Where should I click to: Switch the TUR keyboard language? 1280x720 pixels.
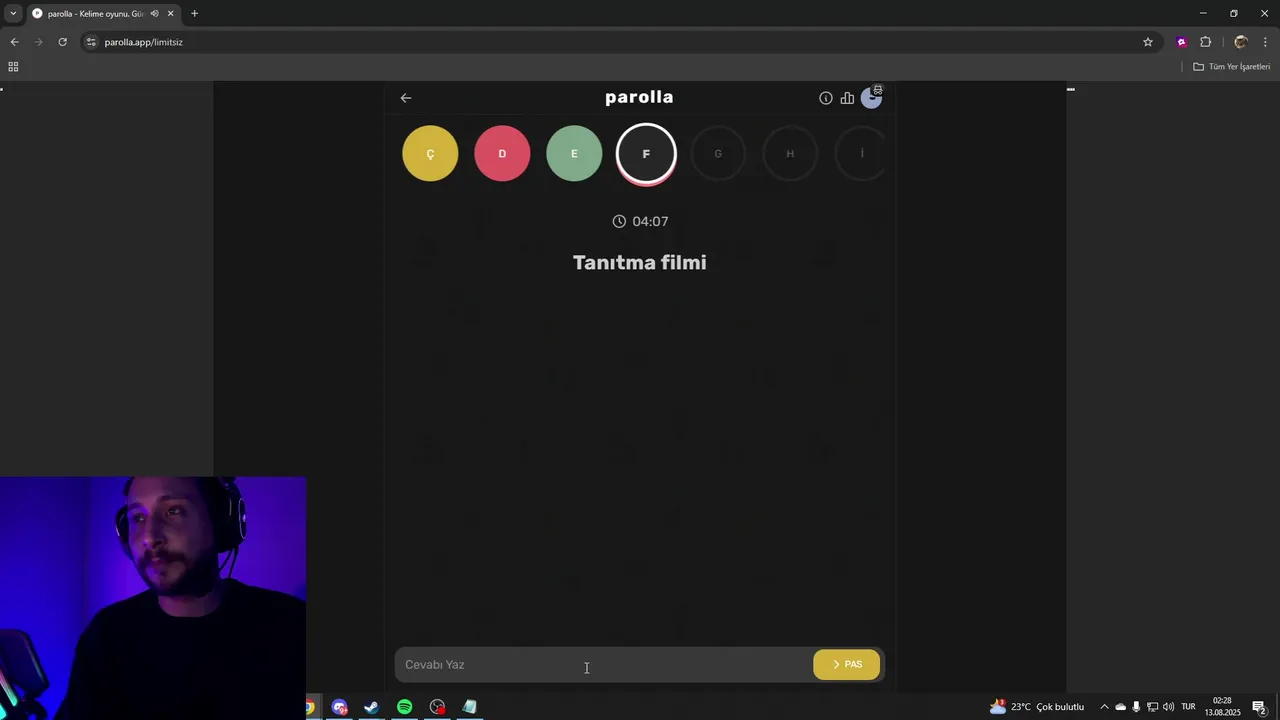[x=1188, y=707]
